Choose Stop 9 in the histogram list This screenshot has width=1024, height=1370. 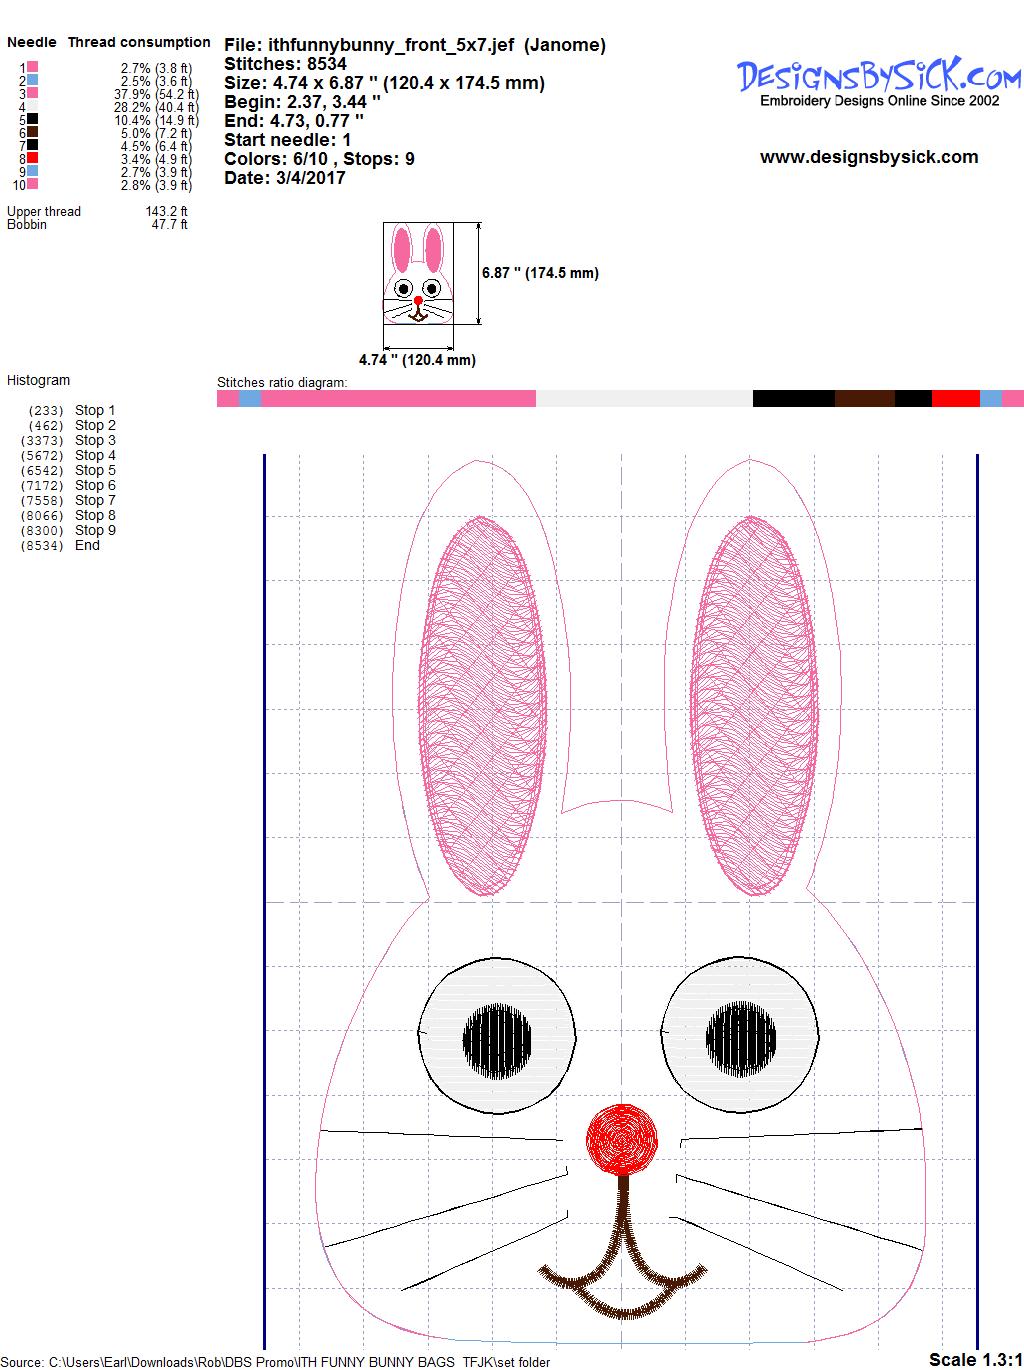pos(95,530)
